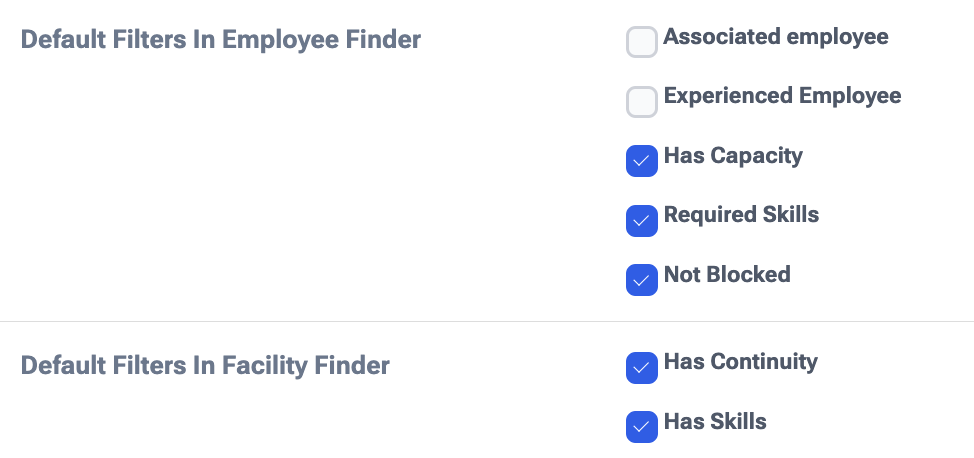Uncheck the Has Skills checkbox

(x=641, y=426)
